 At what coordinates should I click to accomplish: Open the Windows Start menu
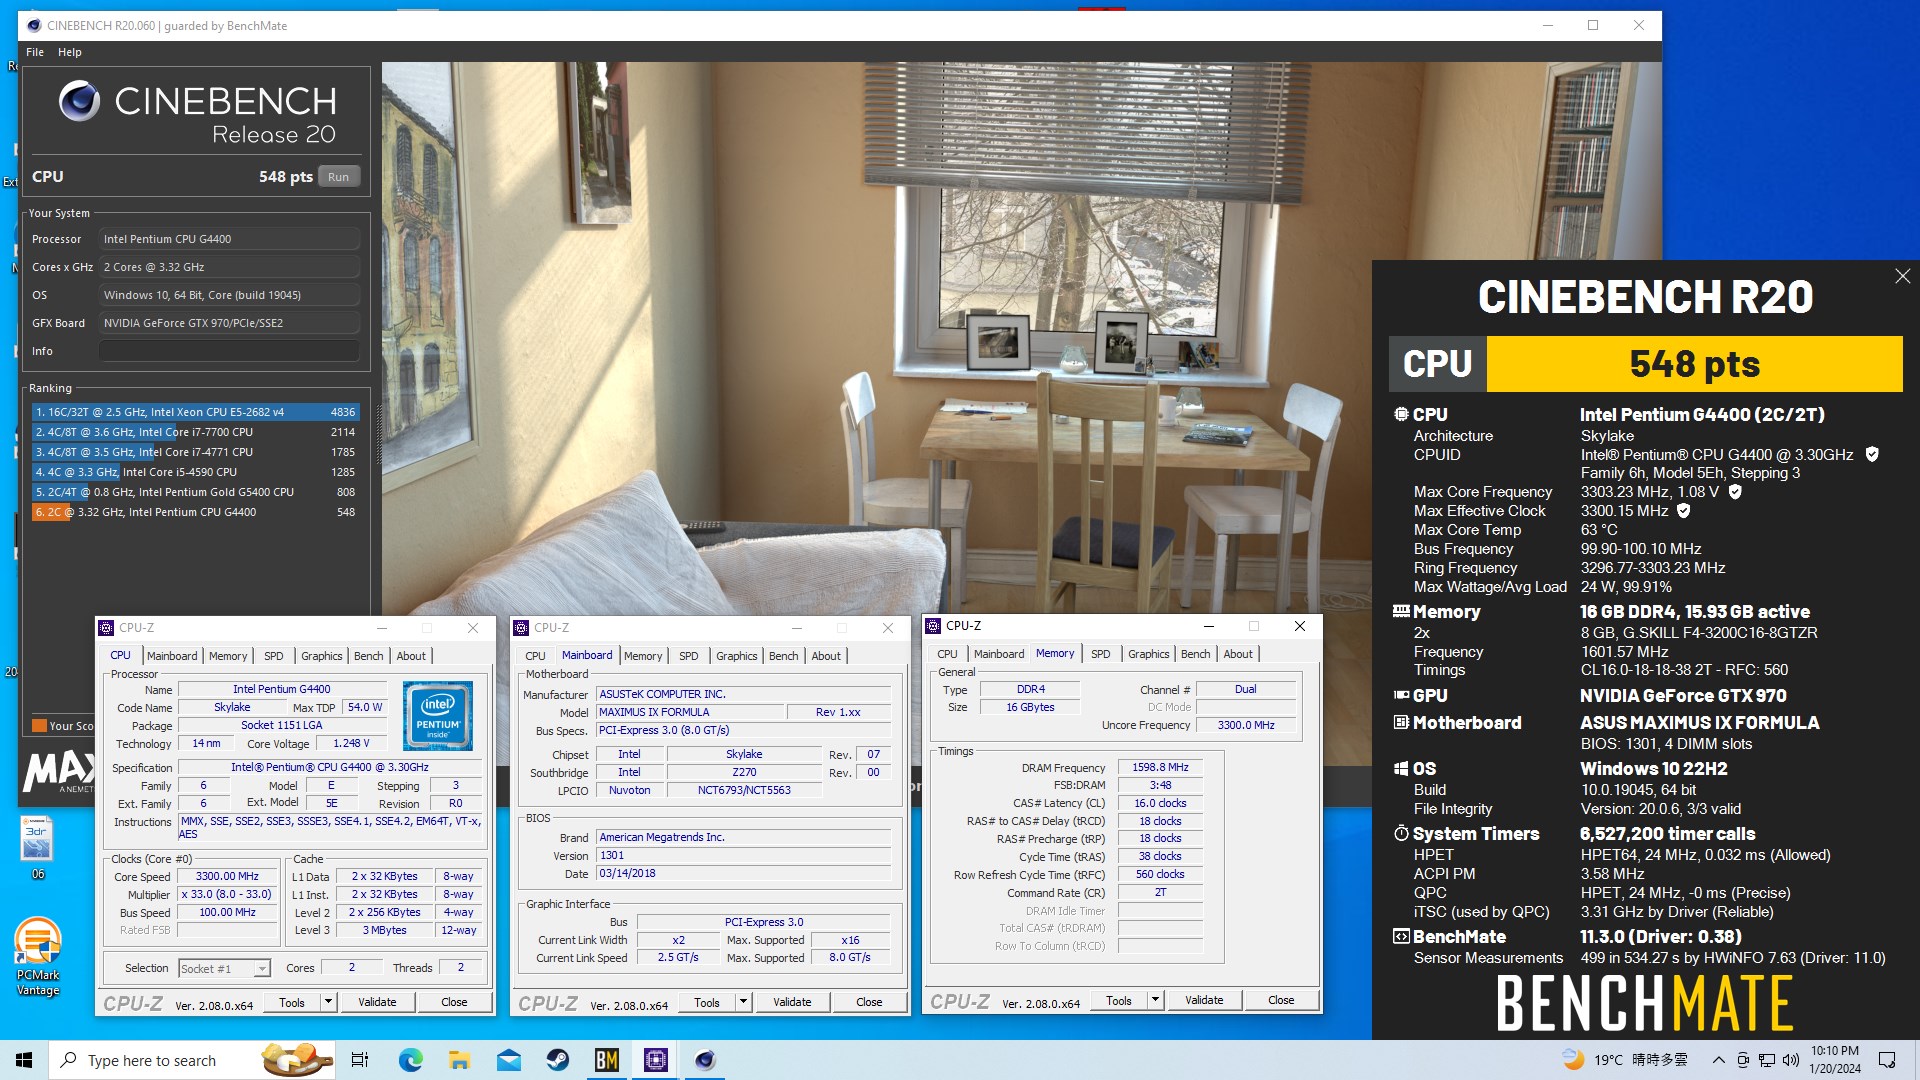click(x=24, y=1060)
